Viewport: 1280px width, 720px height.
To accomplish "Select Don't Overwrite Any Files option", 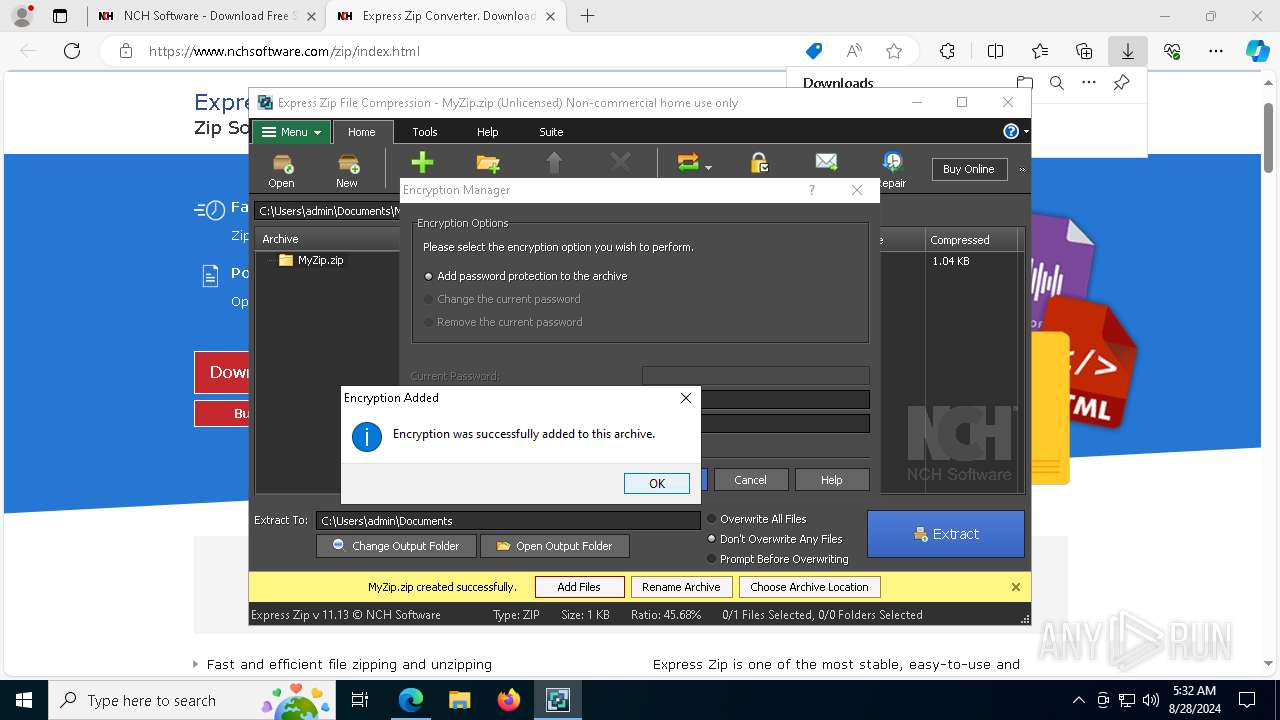I will pos(774,539).
